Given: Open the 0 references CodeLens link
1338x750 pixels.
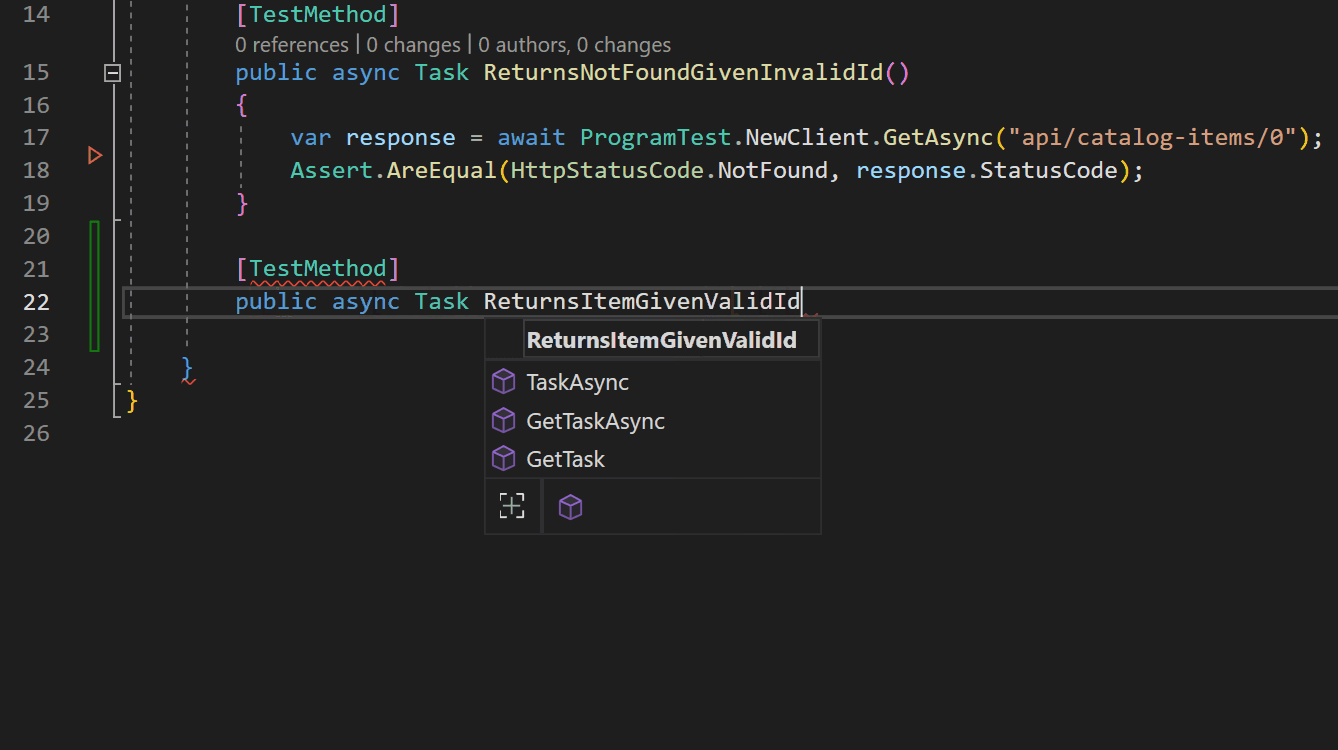Looking at the screenshot, I should coord(291,44).
